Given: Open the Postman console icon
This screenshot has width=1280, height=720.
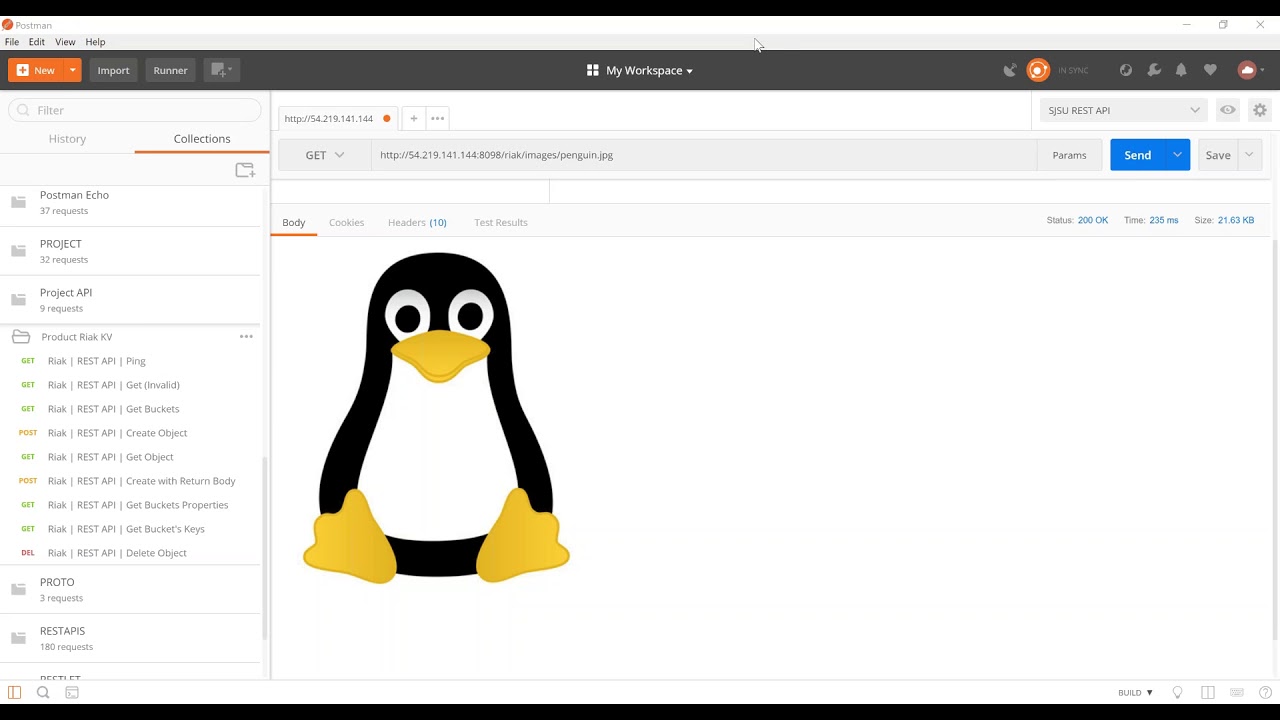Looking at the screenshot, I should pos(72,692).
